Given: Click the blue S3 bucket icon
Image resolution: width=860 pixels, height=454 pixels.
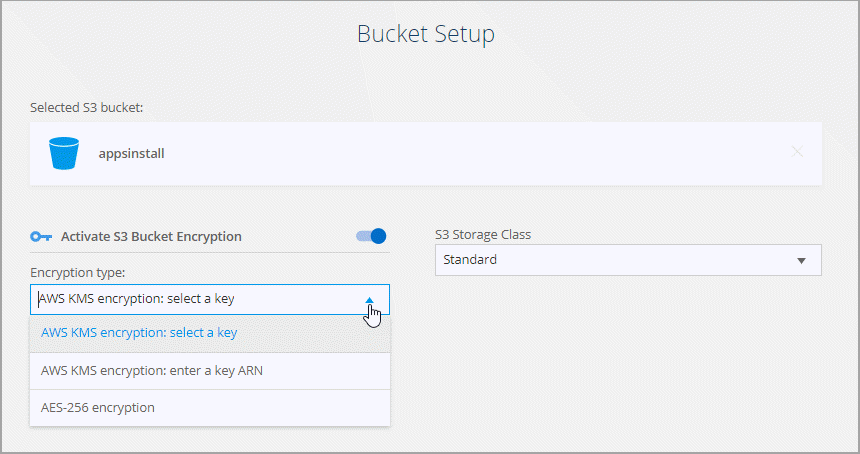Looking at the screenshot, I should (63, 153).
